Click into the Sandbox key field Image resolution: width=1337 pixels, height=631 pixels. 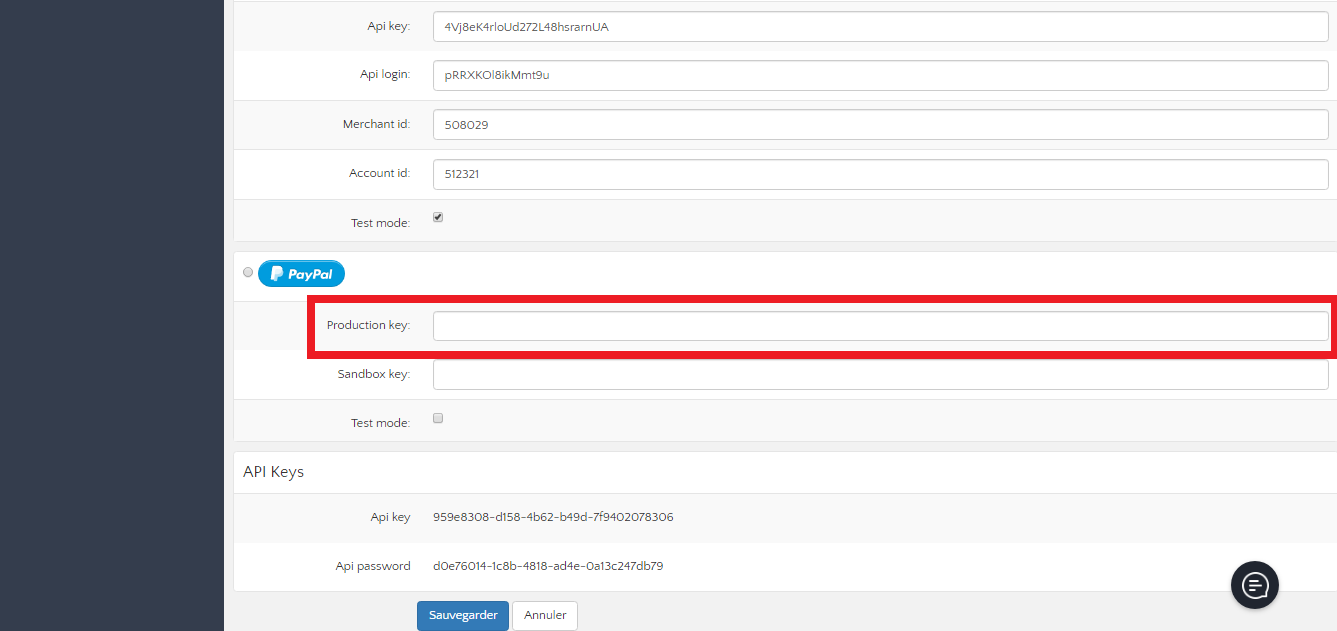880,375
